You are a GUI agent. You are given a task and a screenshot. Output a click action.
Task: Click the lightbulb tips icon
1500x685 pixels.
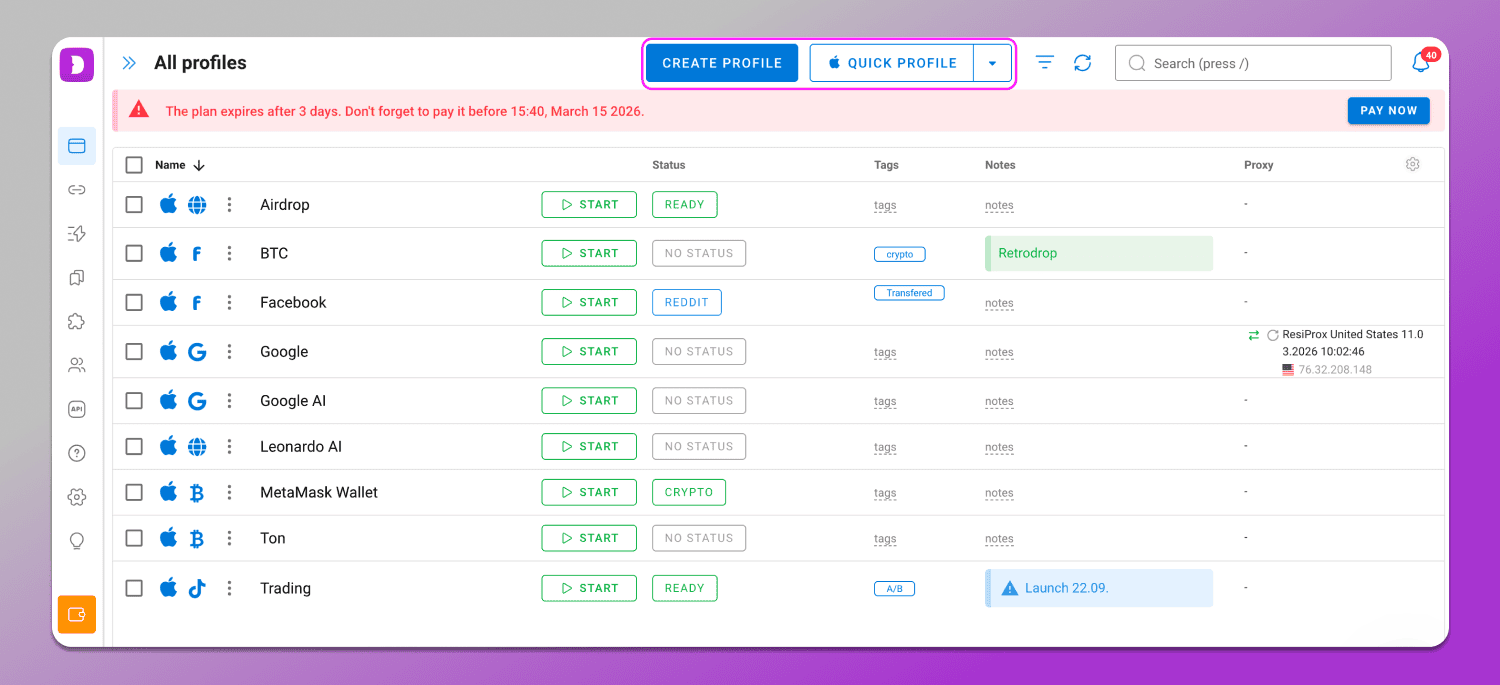[77, 541]
